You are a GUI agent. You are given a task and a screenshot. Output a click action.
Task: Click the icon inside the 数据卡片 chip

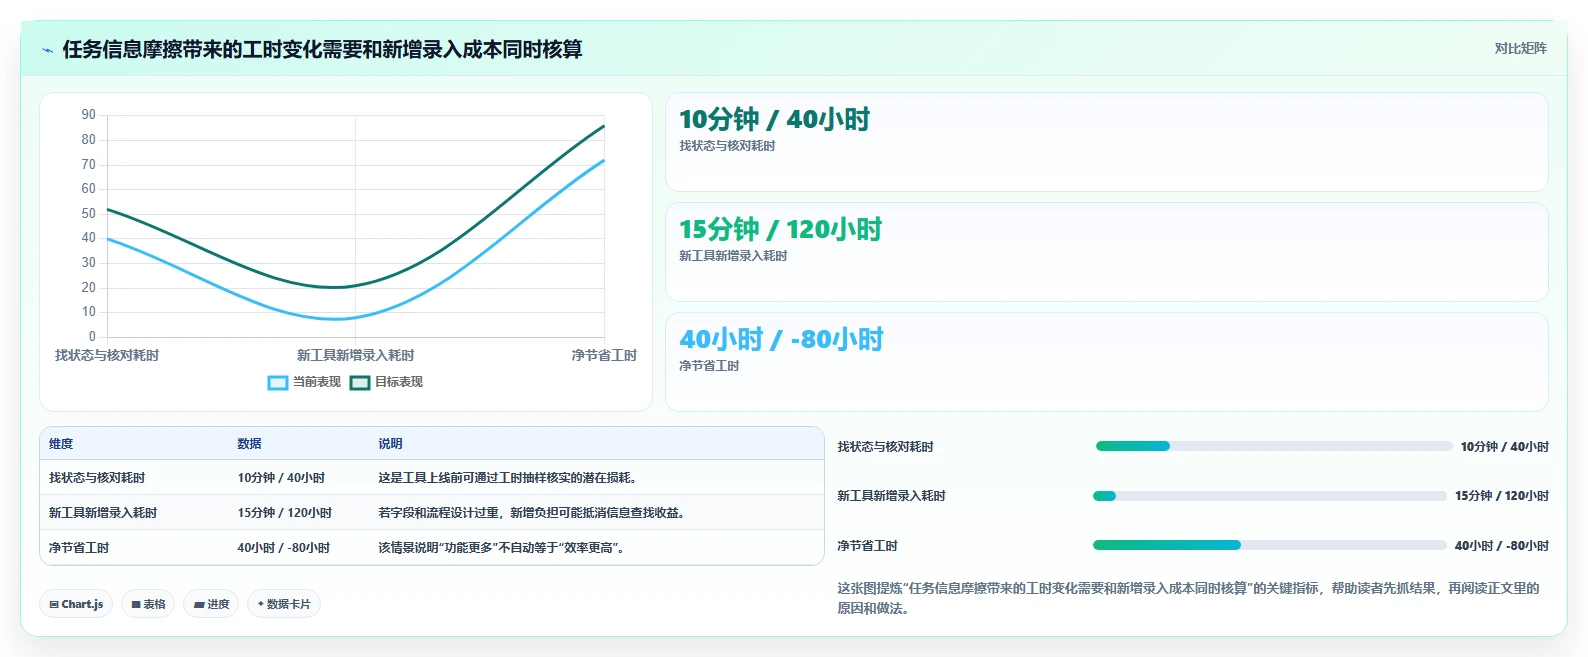pos(261,604)
